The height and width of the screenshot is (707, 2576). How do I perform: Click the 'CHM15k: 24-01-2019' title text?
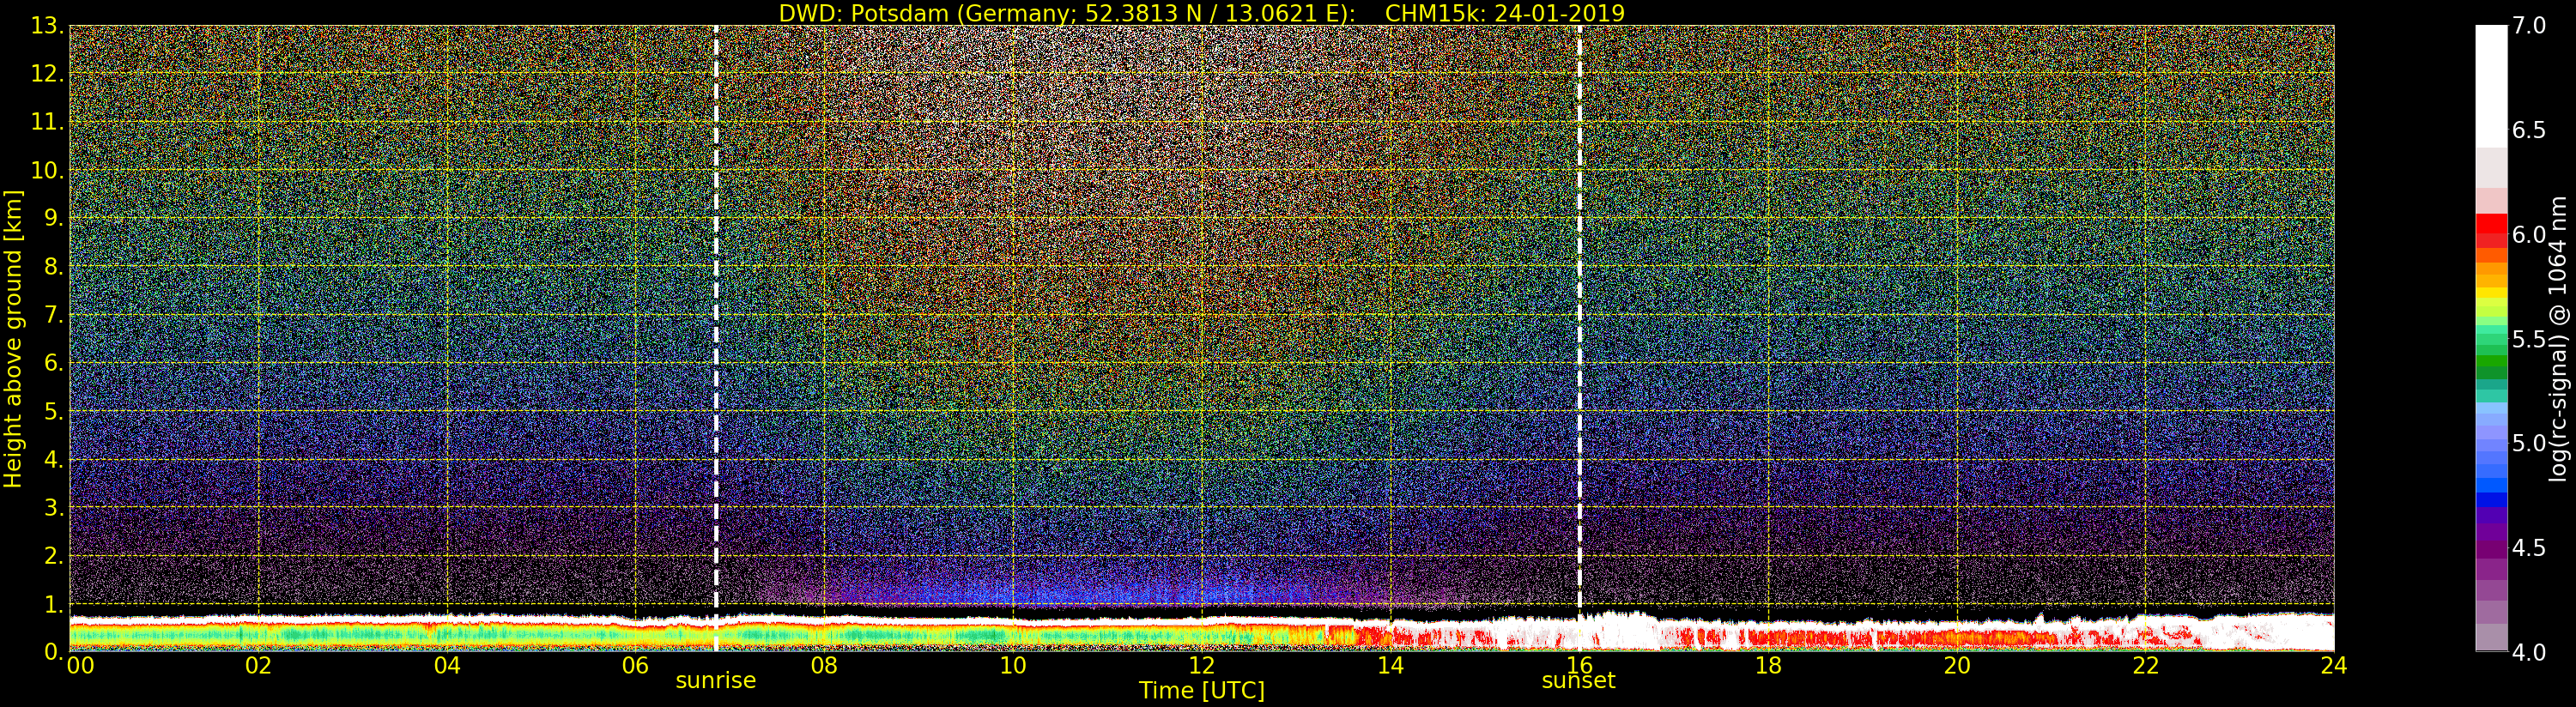click(x=1504, y=13)
